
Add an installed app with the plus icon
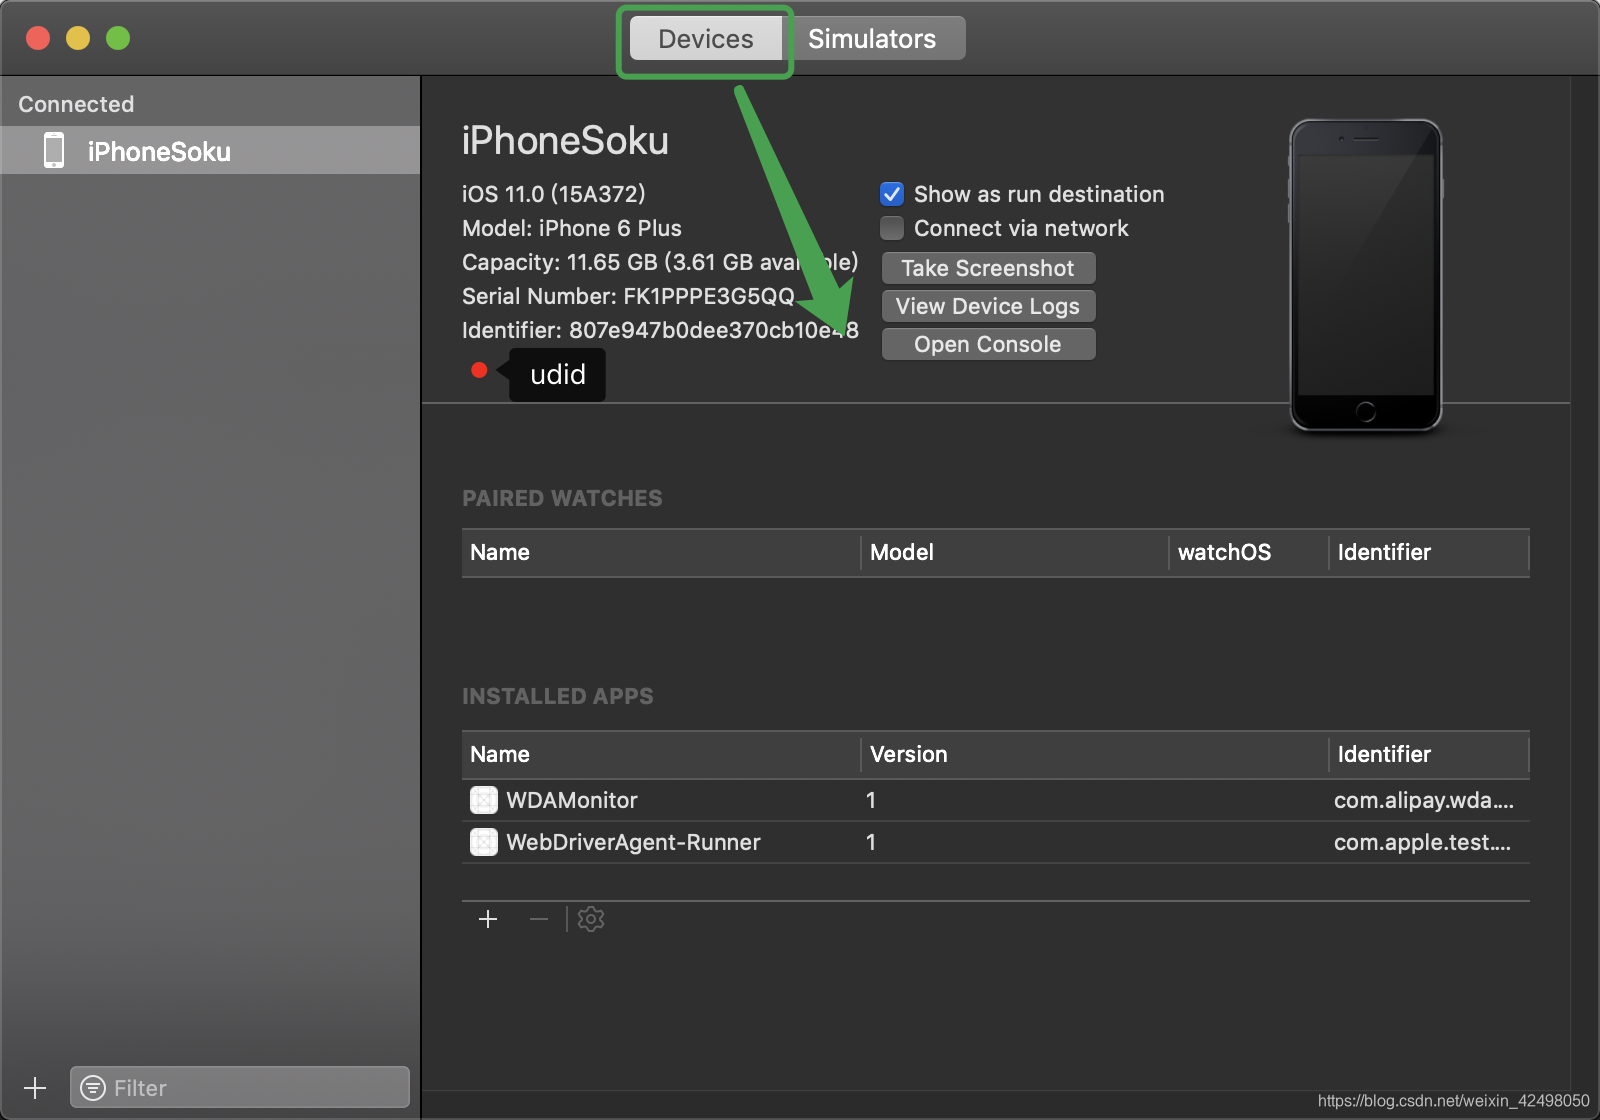pos(488,919)
